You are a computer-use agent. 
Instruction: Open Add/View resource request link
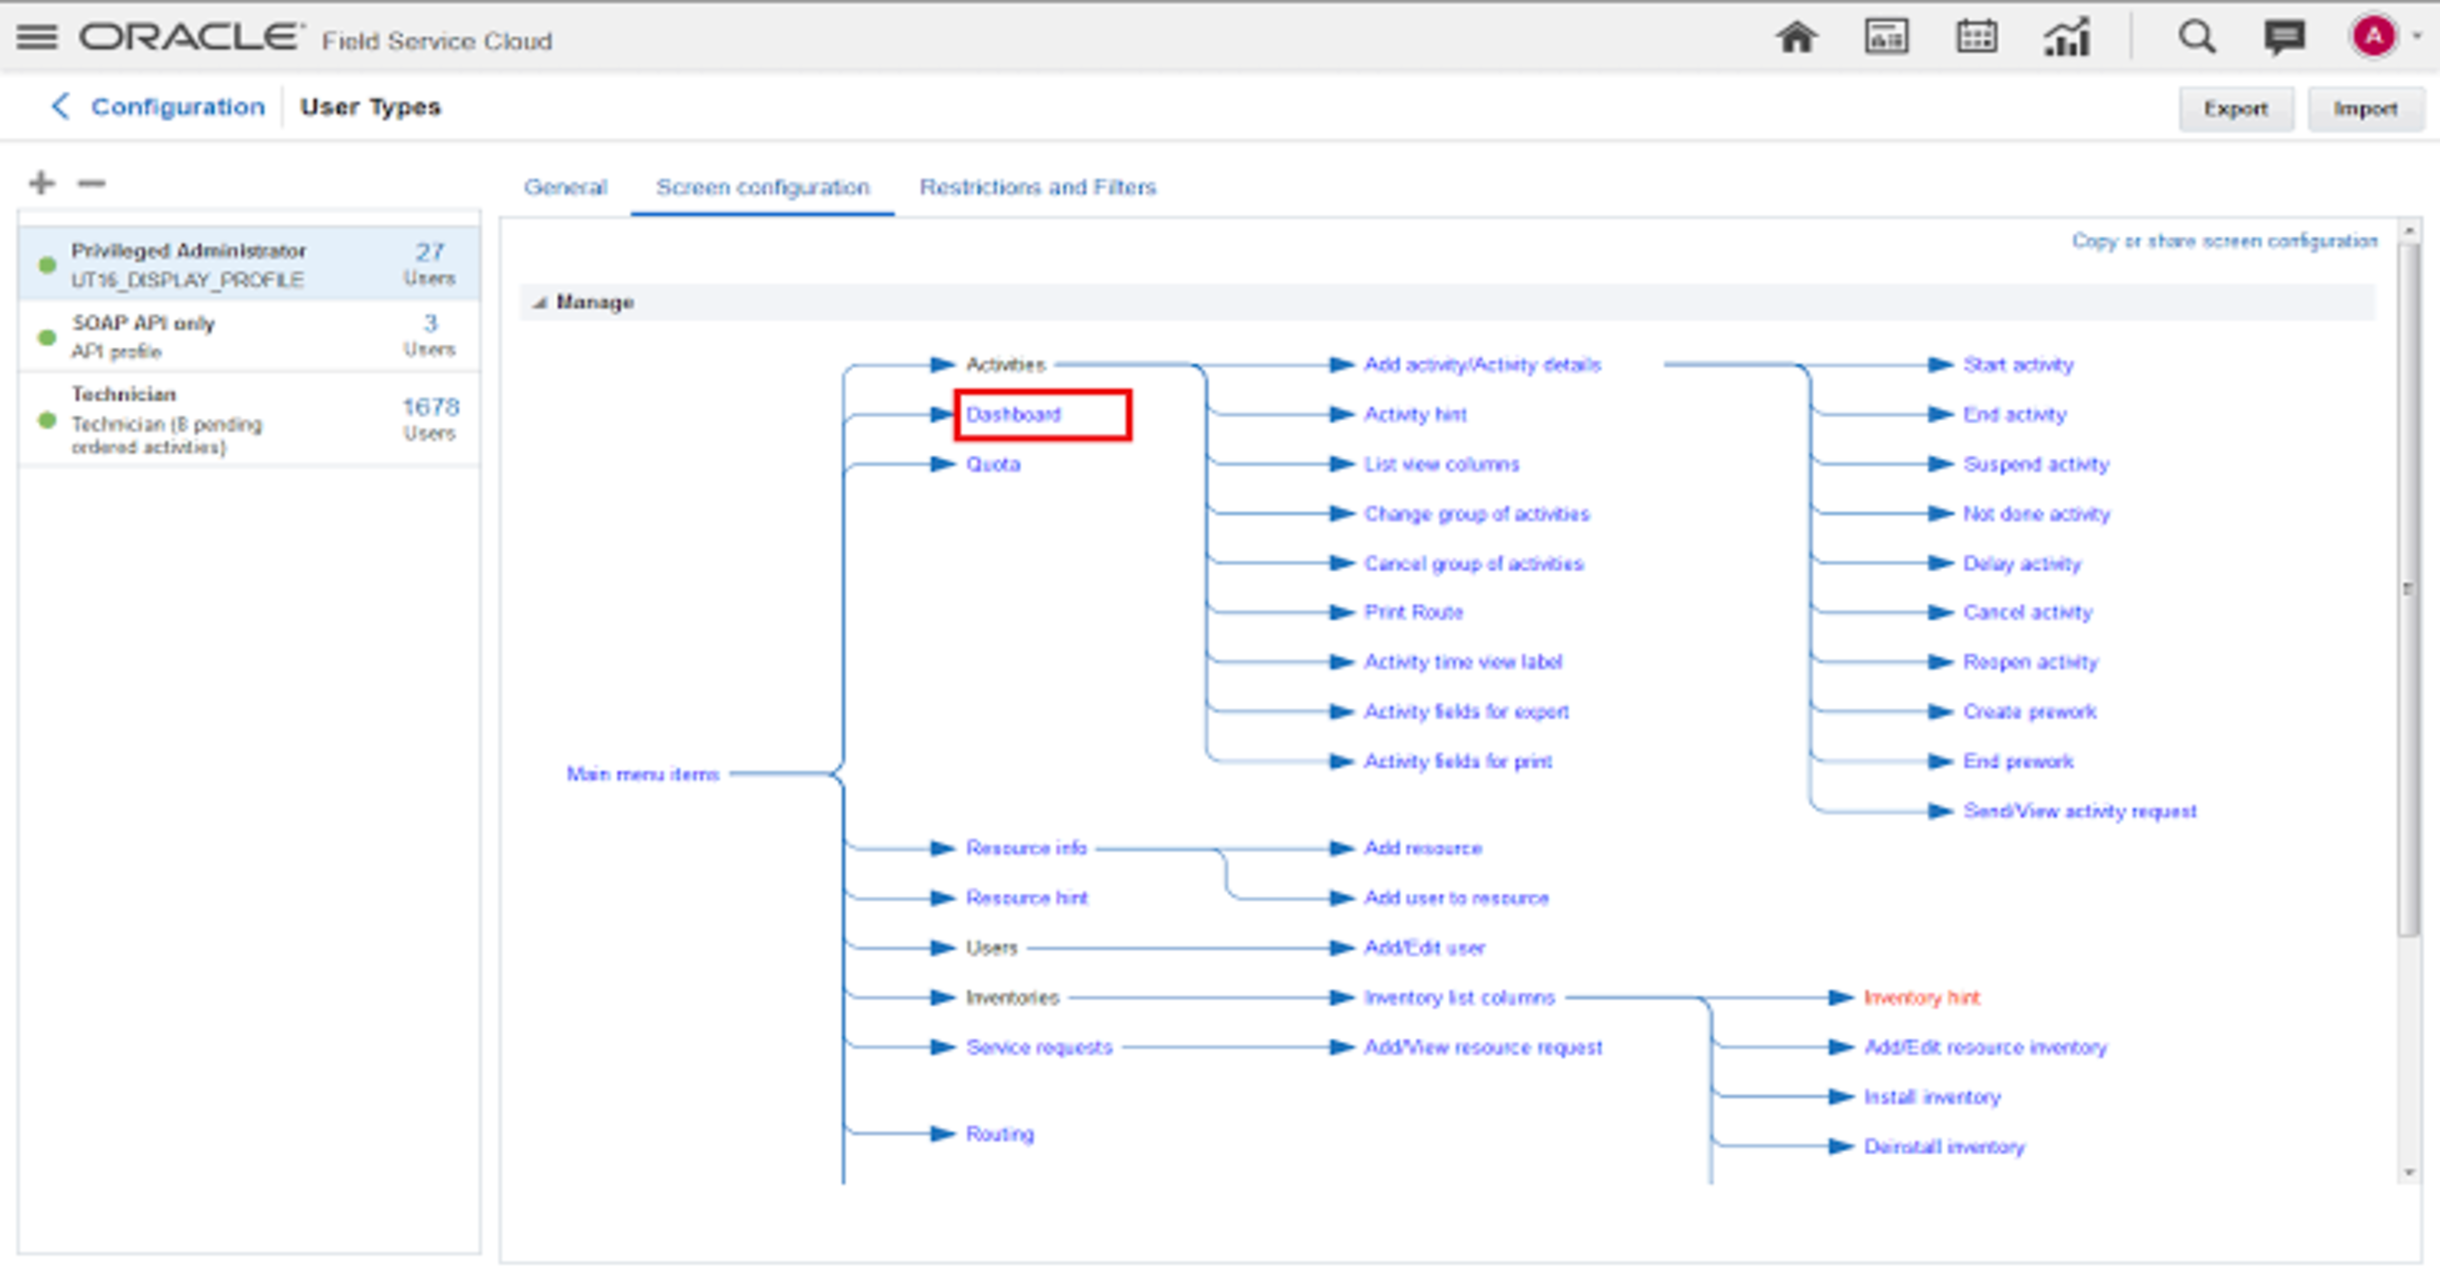click(1483, 1047)
